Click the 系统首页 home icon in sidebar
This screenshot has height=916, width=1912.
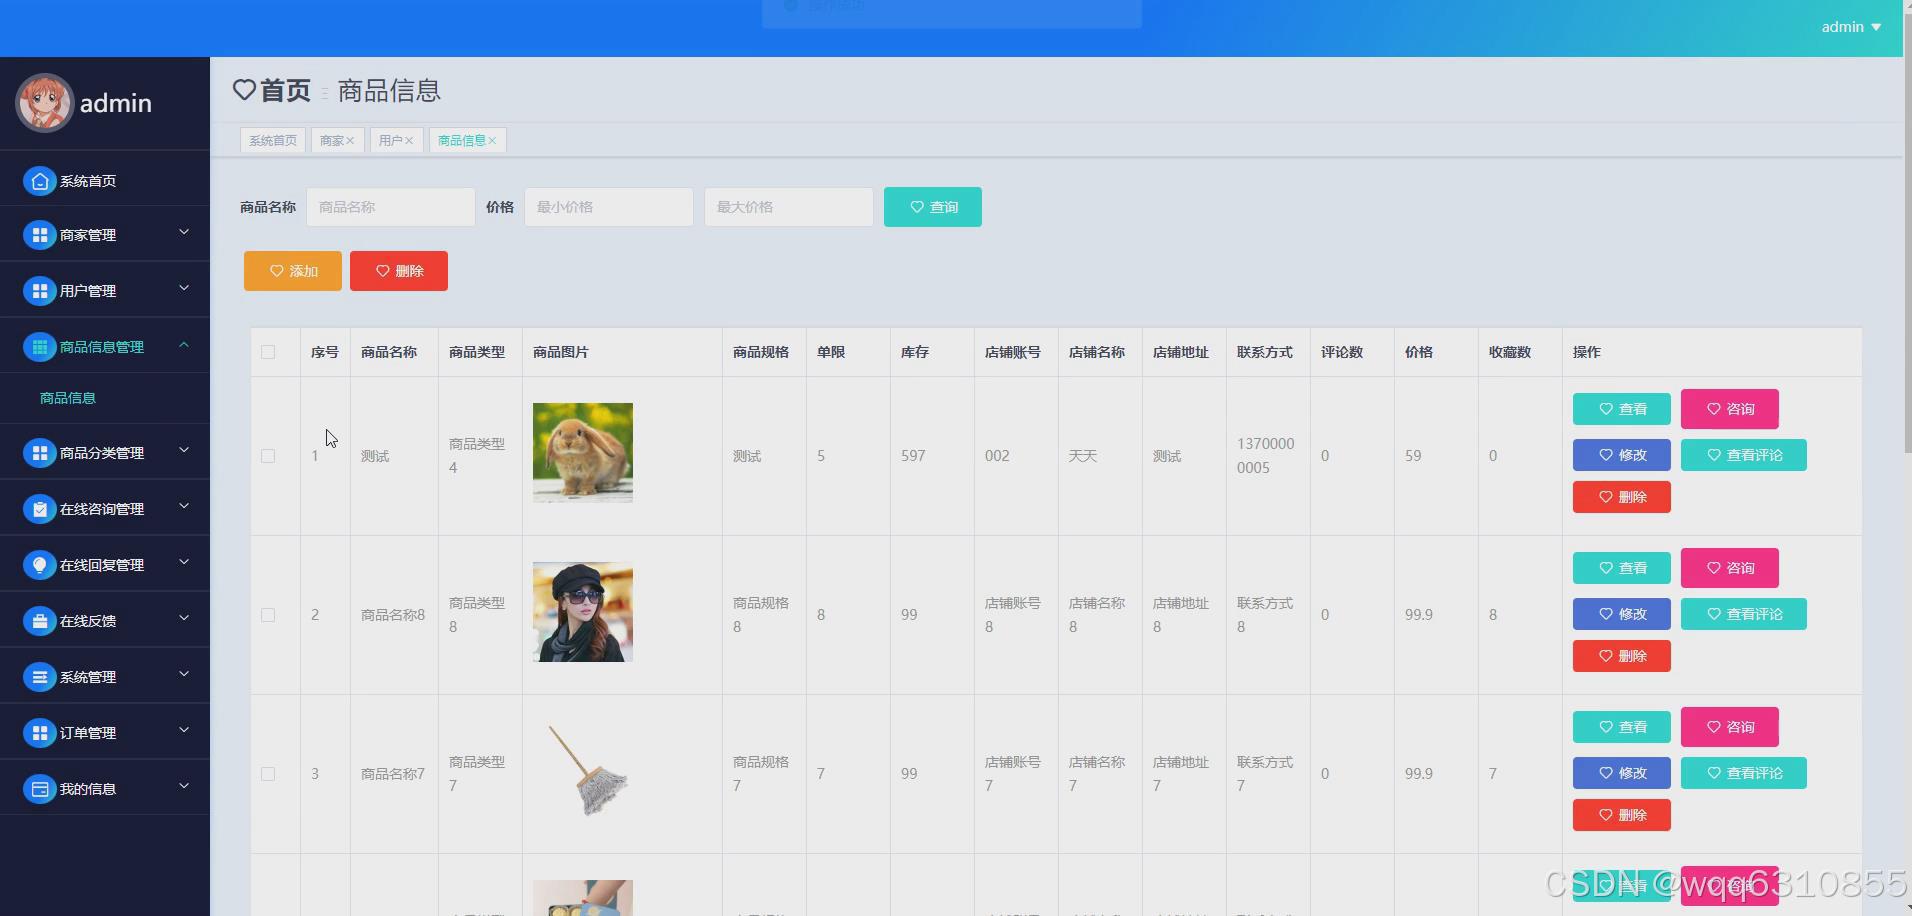(40, 181)
